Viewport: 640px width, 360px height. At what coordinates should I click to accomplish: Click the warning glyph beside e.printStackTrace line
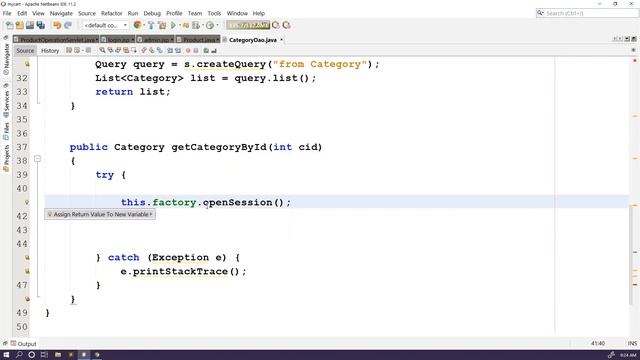tap(27, 271)
